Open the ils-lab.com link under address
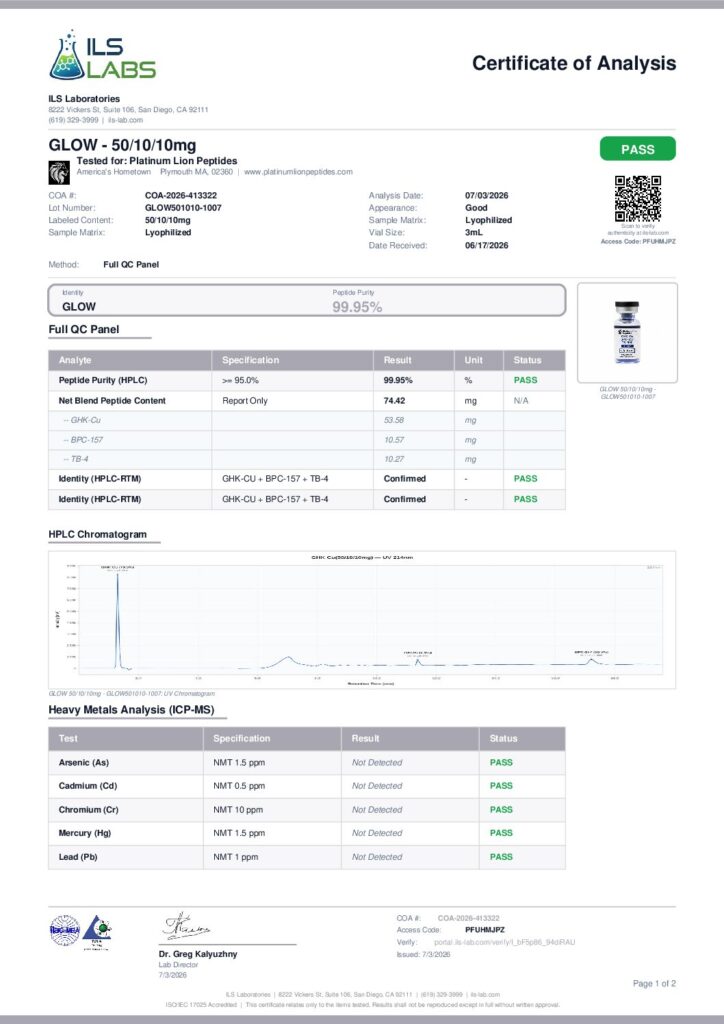Screen dimensions: 724x1024 (125, 120)
